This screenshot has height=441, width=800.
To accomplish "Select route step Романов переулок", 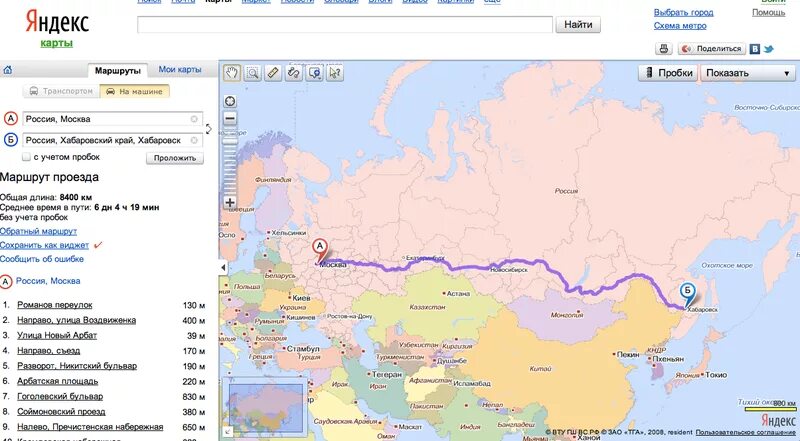I will click(55, 305).
